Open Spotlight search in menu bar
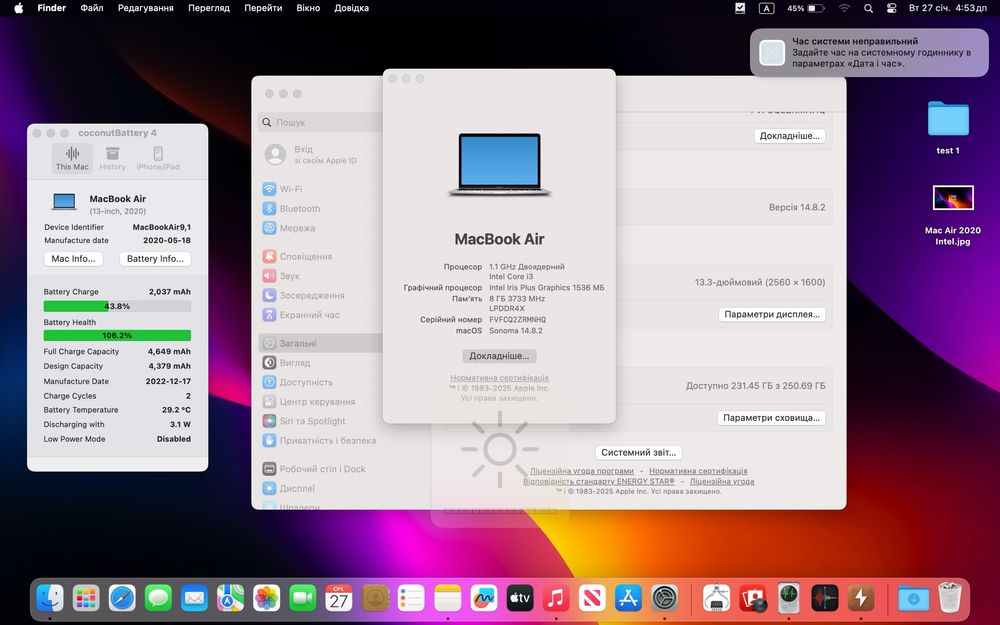The height and width of the screenshot is (625, 1000). coord(868,8)
